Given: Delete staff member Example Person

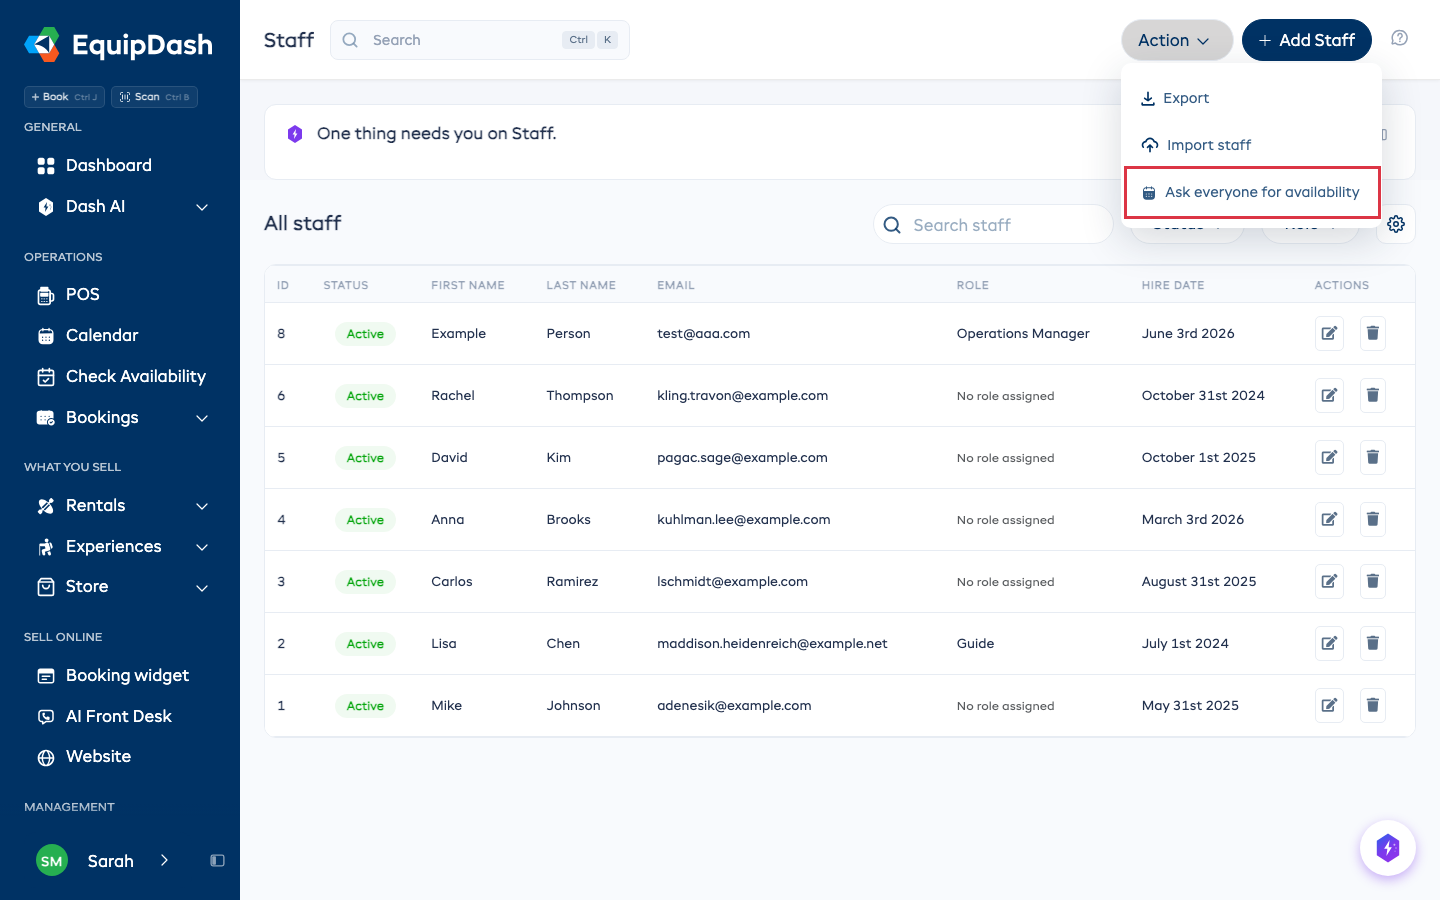Looking at the screenshot, I should coord(1373,333).
